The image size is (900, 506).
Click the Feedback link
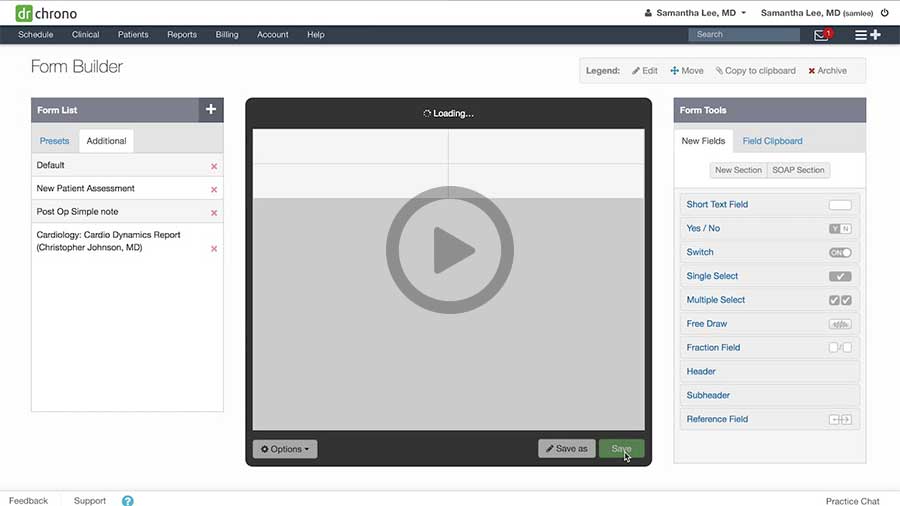(29, 501)
